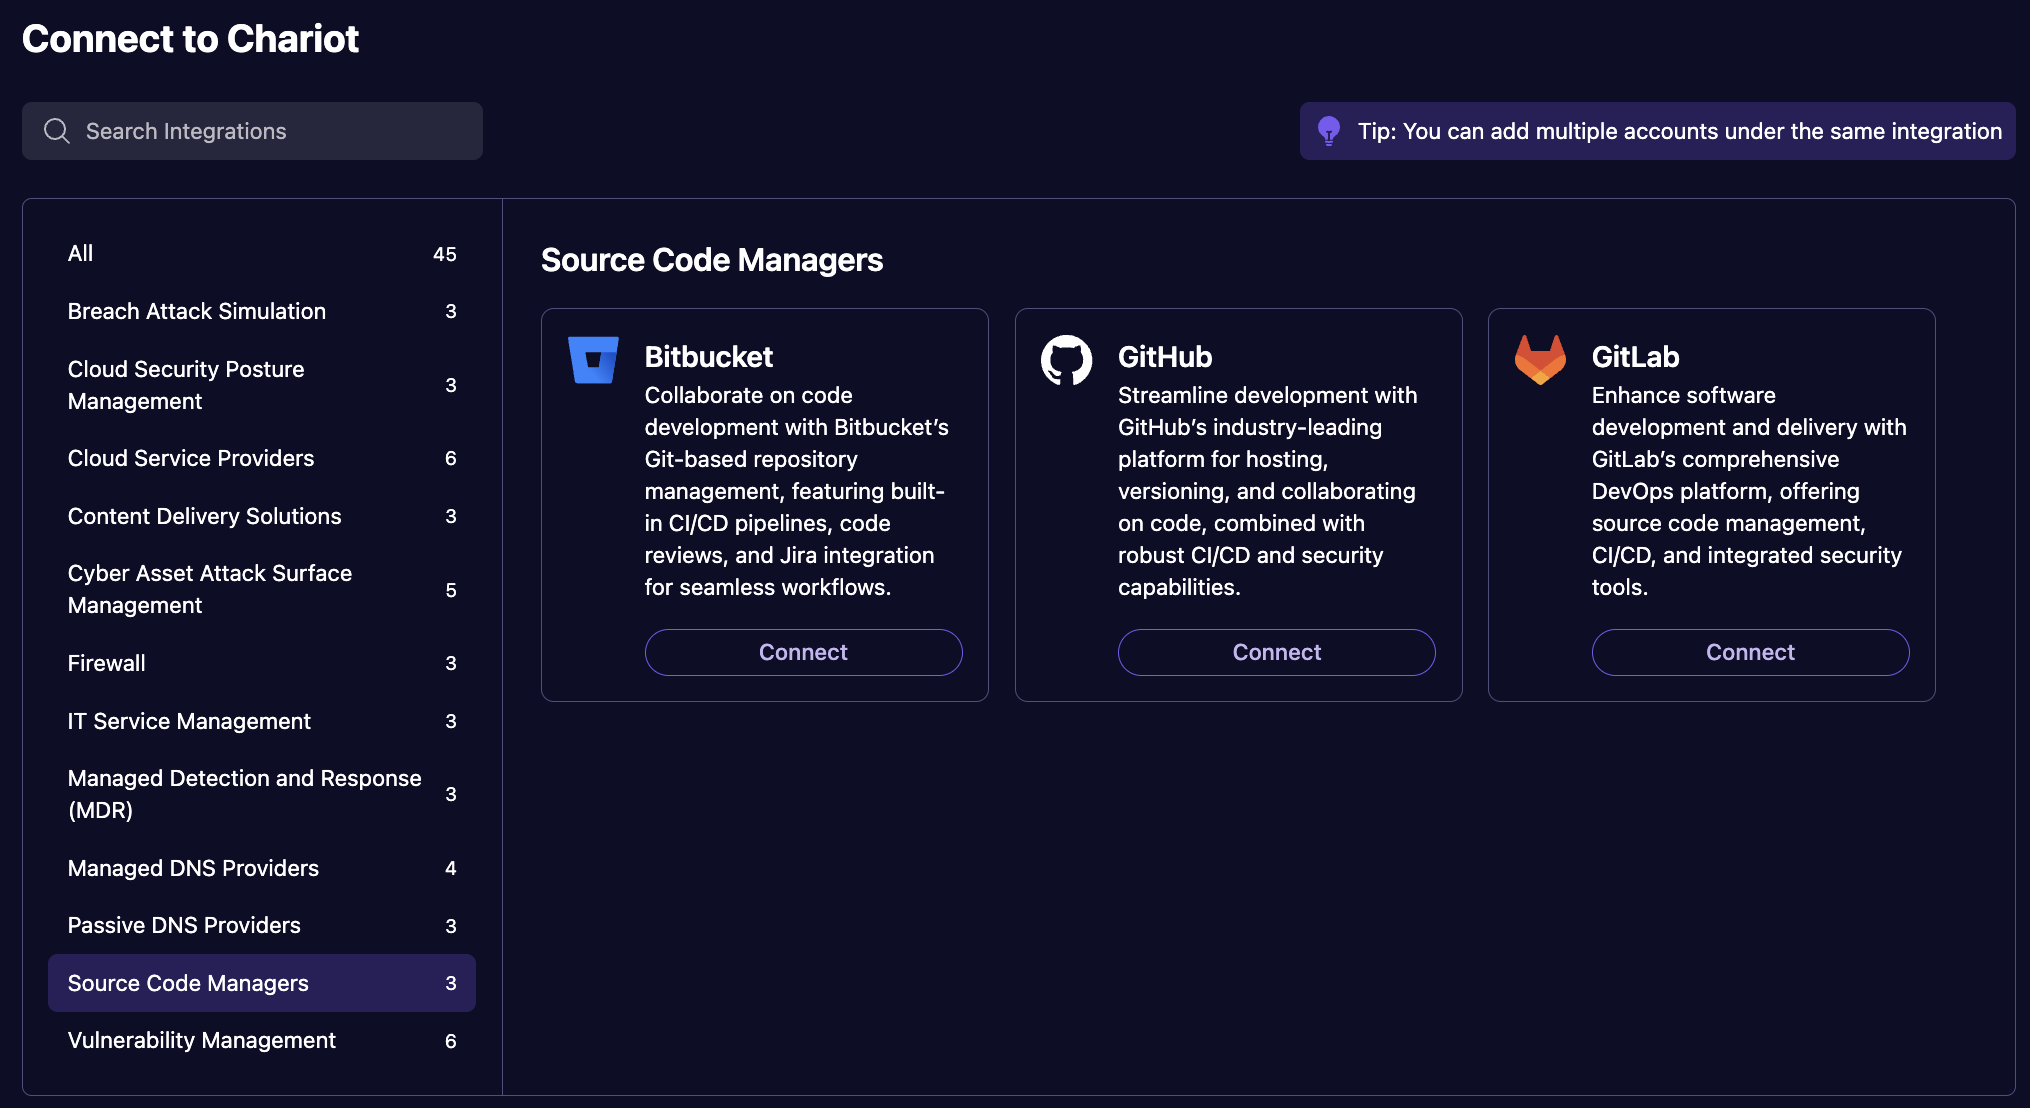Click the magnifier icon in the search box
This screenshot has height=1108, width=2030.
pyautogui.click(x=57, y=131)
